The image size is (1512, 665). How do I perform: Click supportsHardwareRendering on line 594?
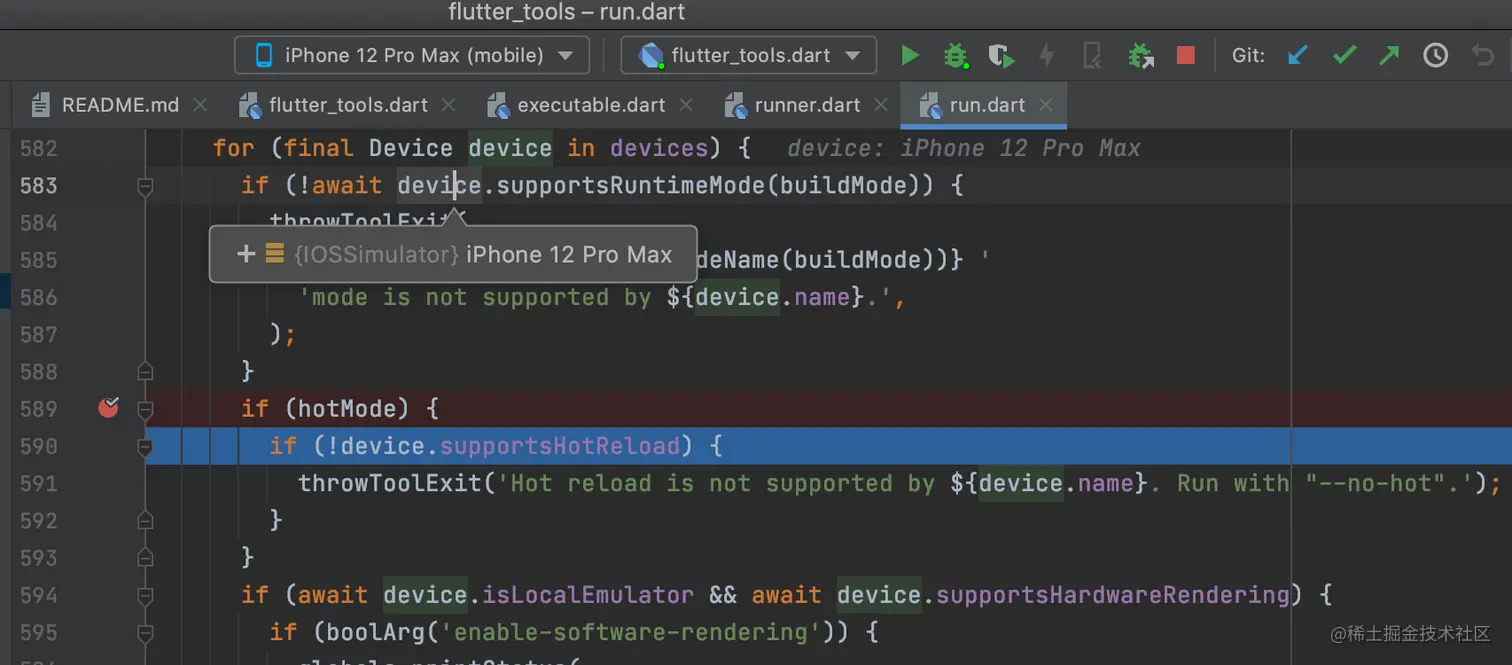(1113, 595)
